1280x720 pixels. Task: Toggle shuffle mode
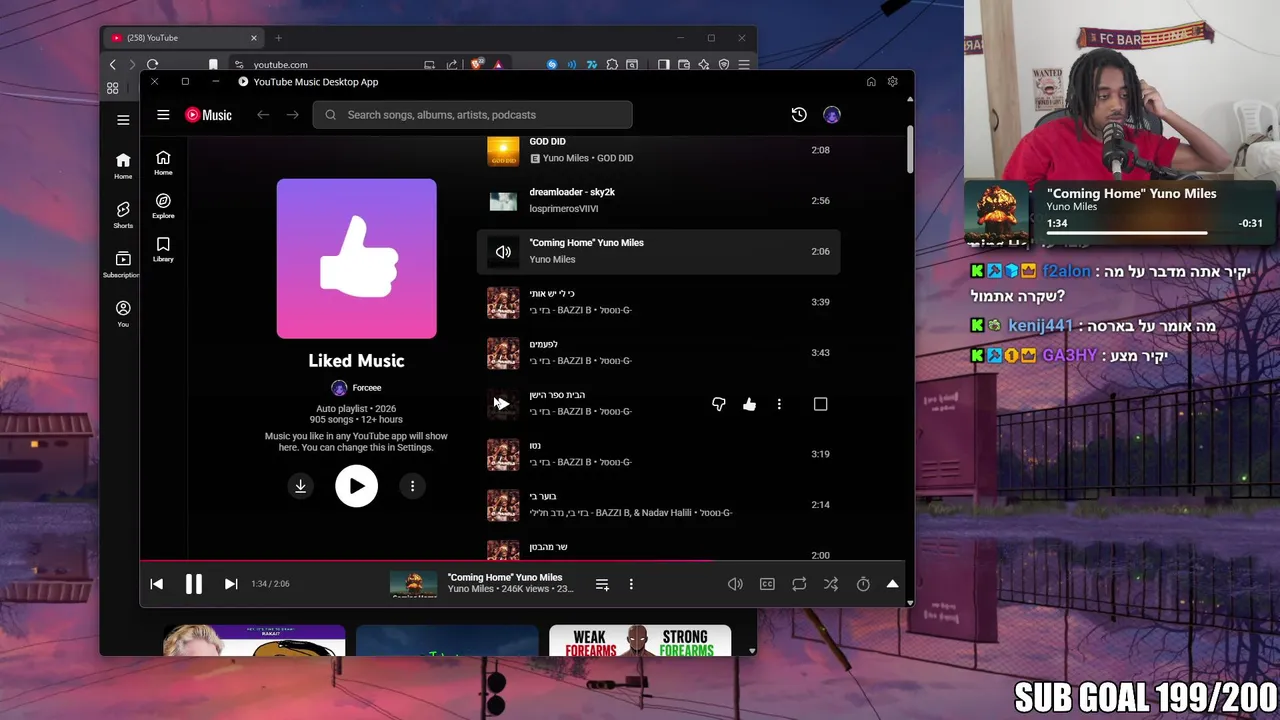click(x=831, y=584)
